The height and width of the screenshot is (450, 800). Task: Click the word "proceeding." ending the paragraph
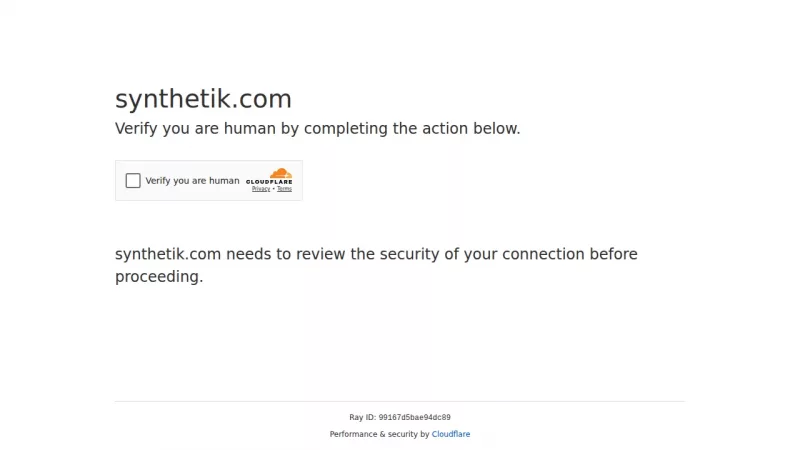tap(159, 277)
